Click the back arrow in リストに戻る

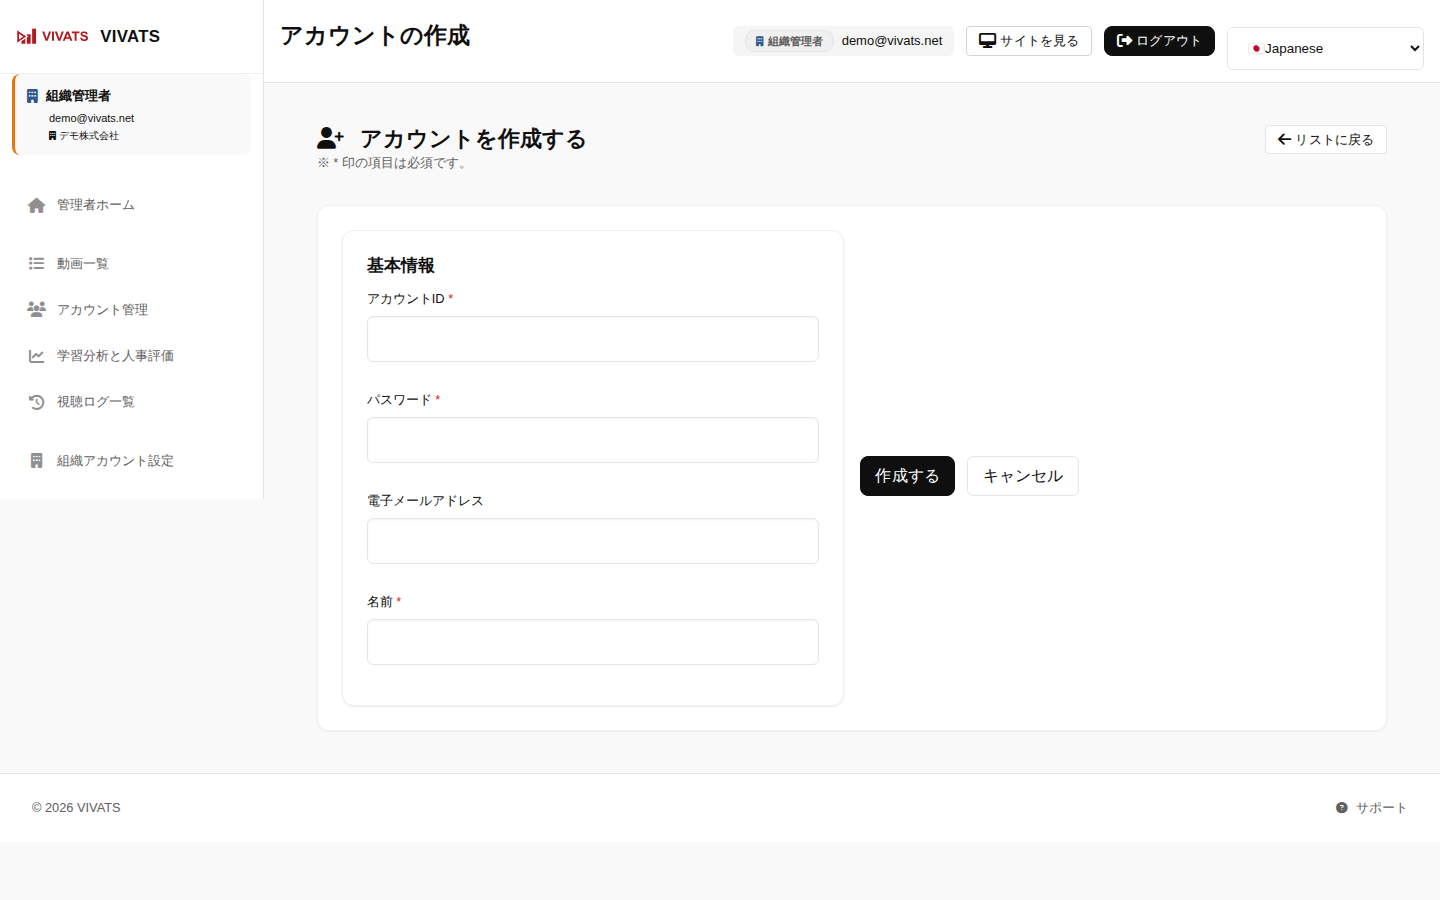[x=1284, y=140]
